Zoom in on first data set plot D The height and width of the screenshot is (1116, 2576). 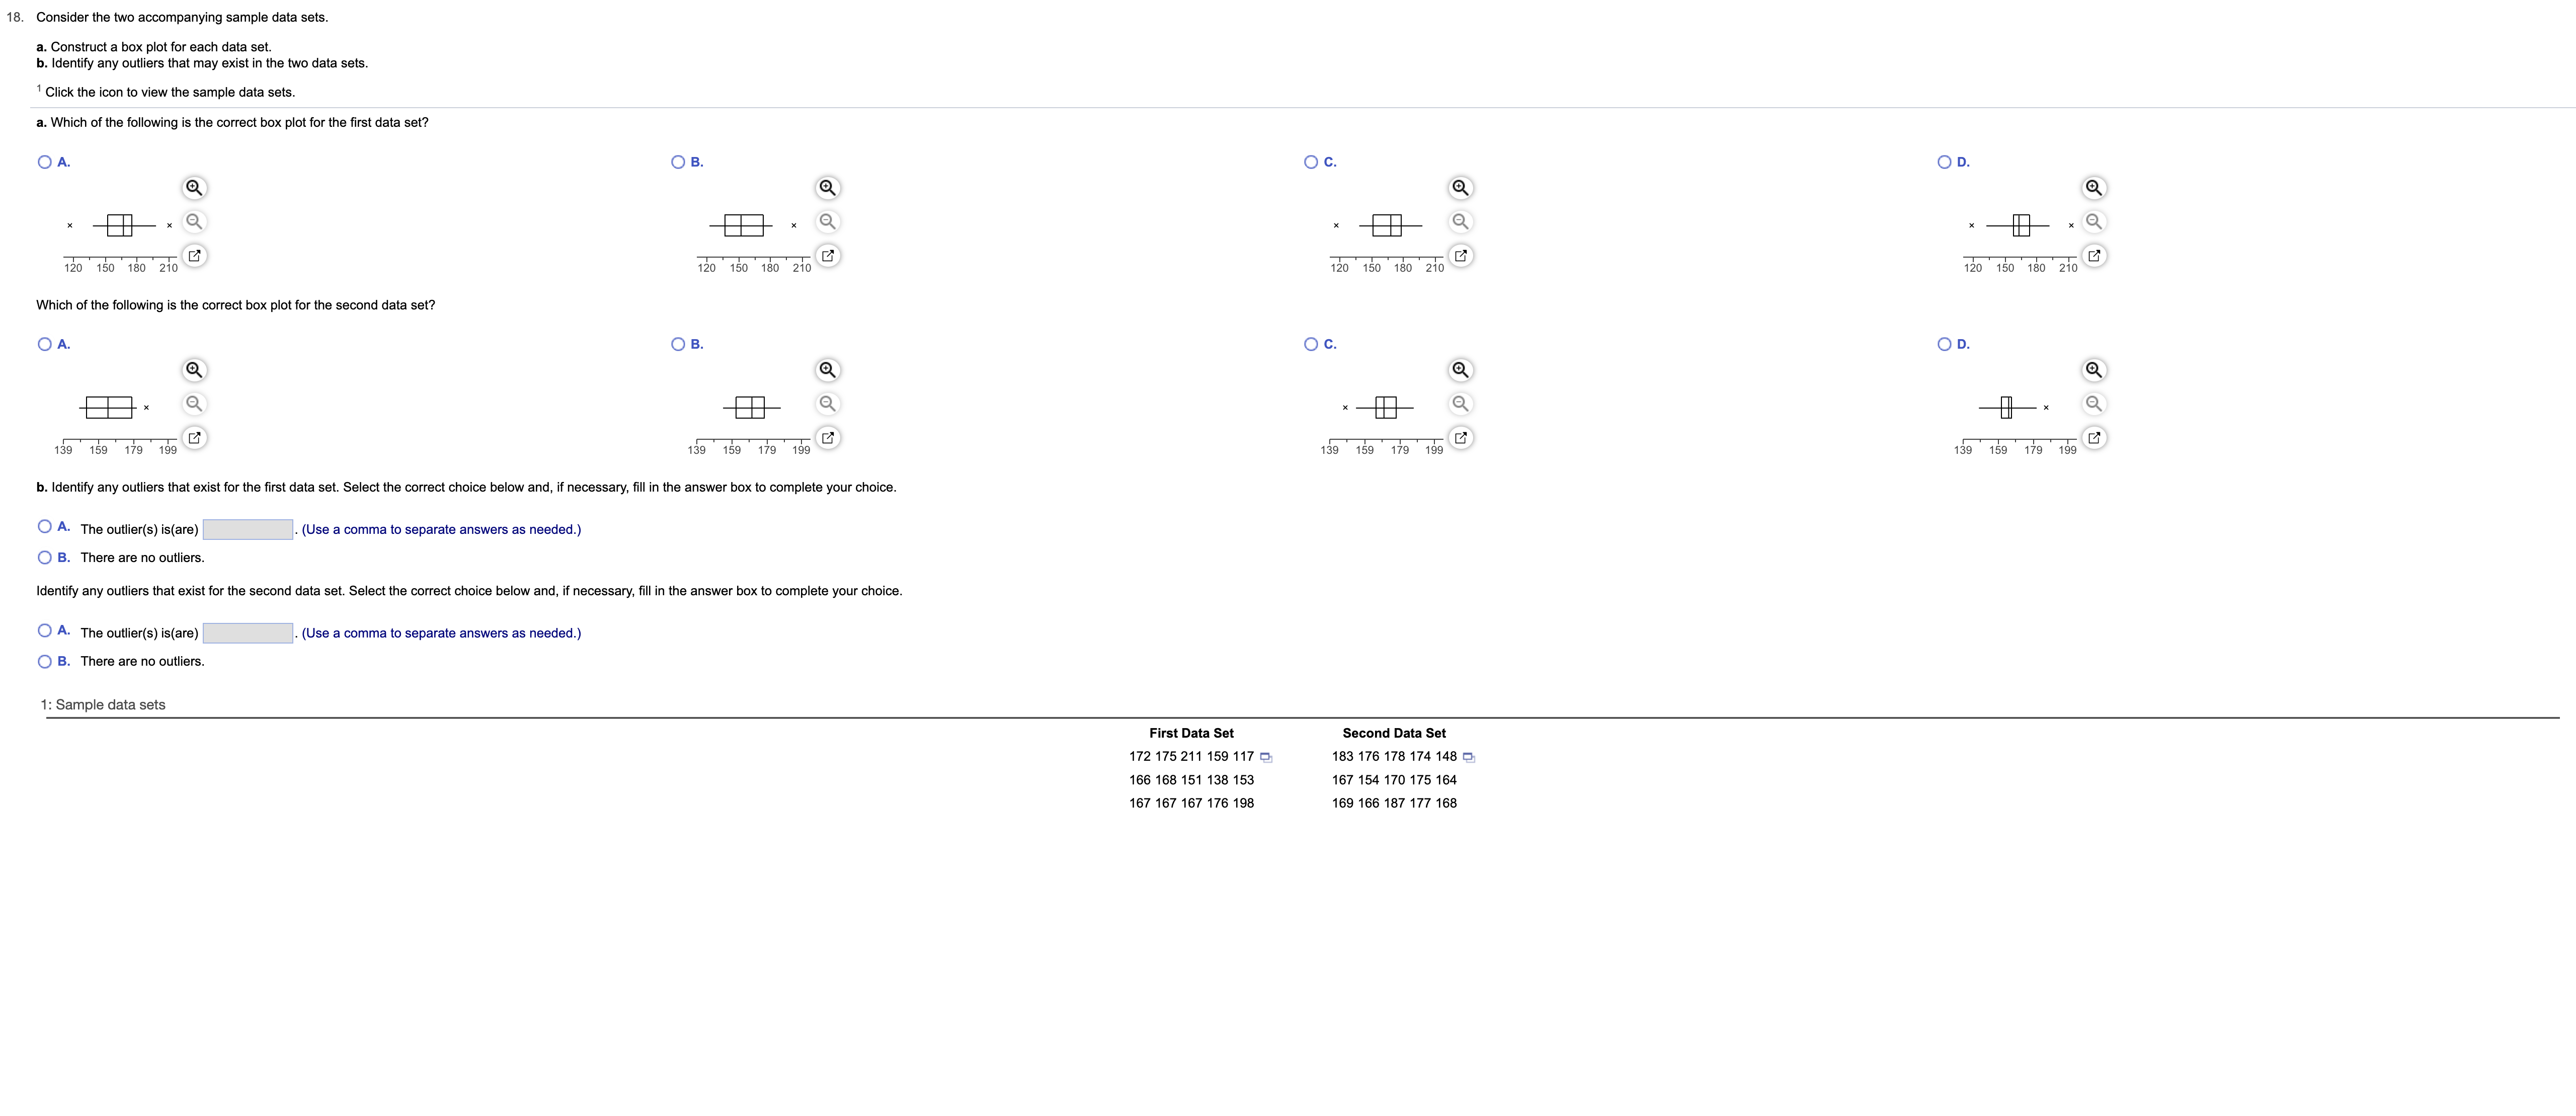[x=2093, y=188]
